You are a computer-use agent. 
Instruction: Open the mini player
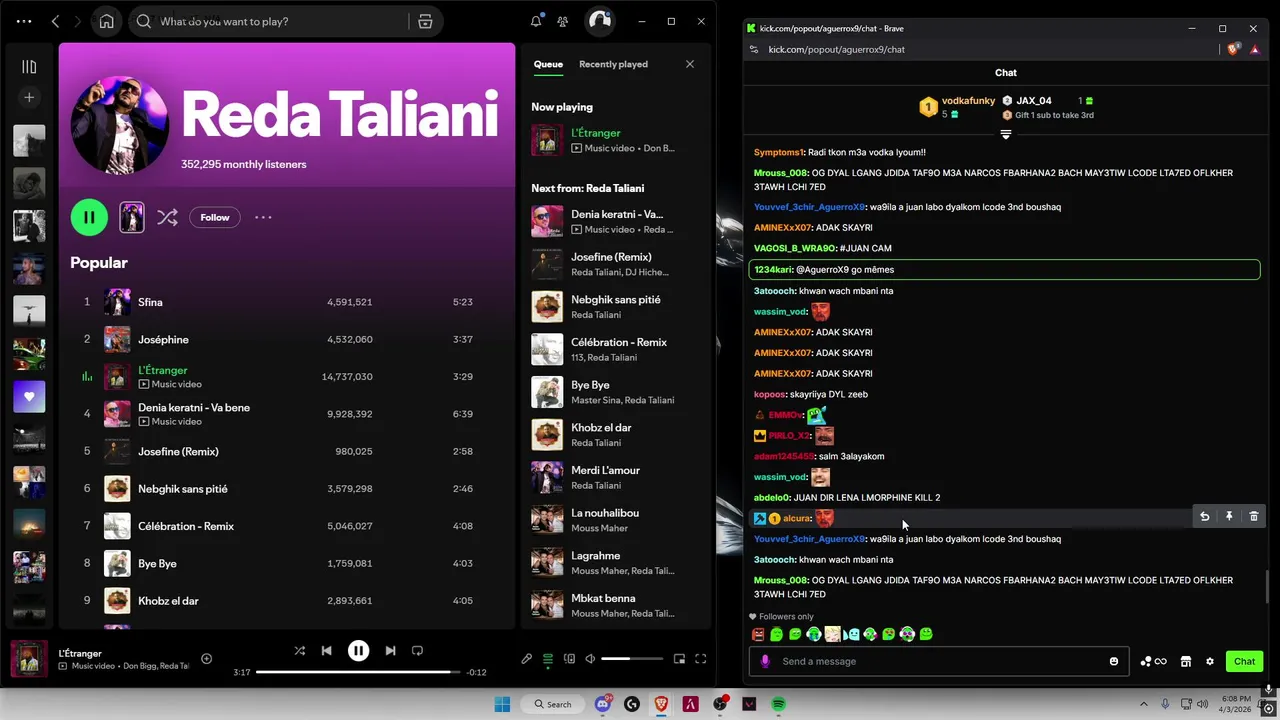point(679,659)
